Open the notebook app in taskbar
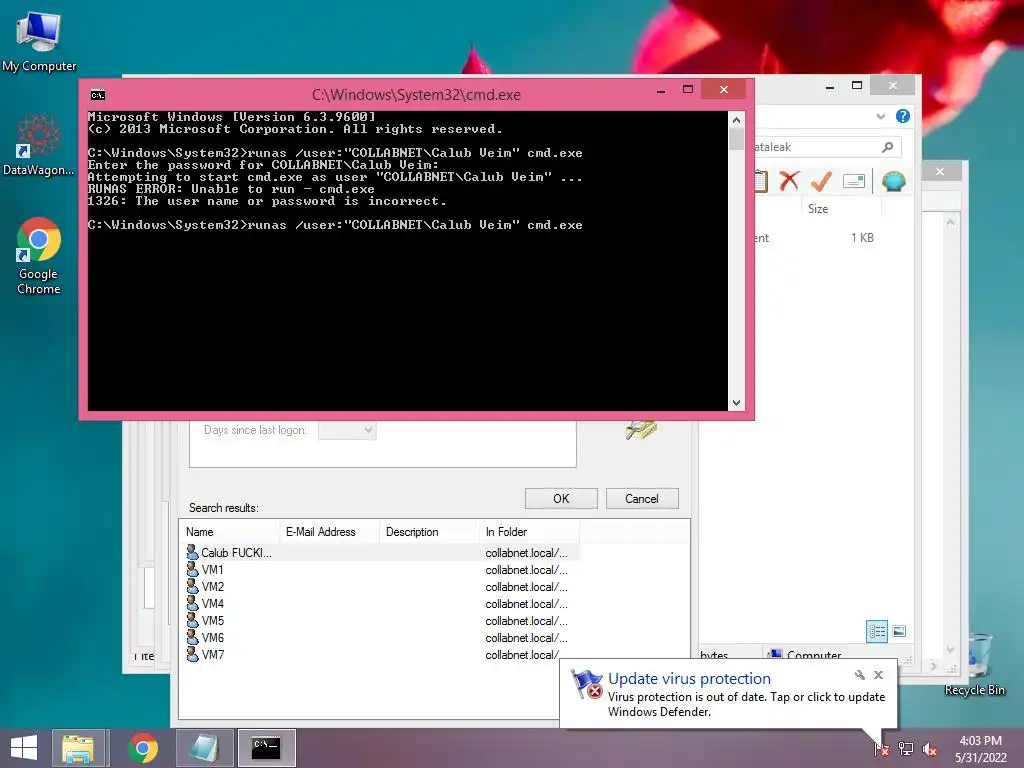Image resolution: width=1024 pixels, height=768 pixels. coord(204,748)
